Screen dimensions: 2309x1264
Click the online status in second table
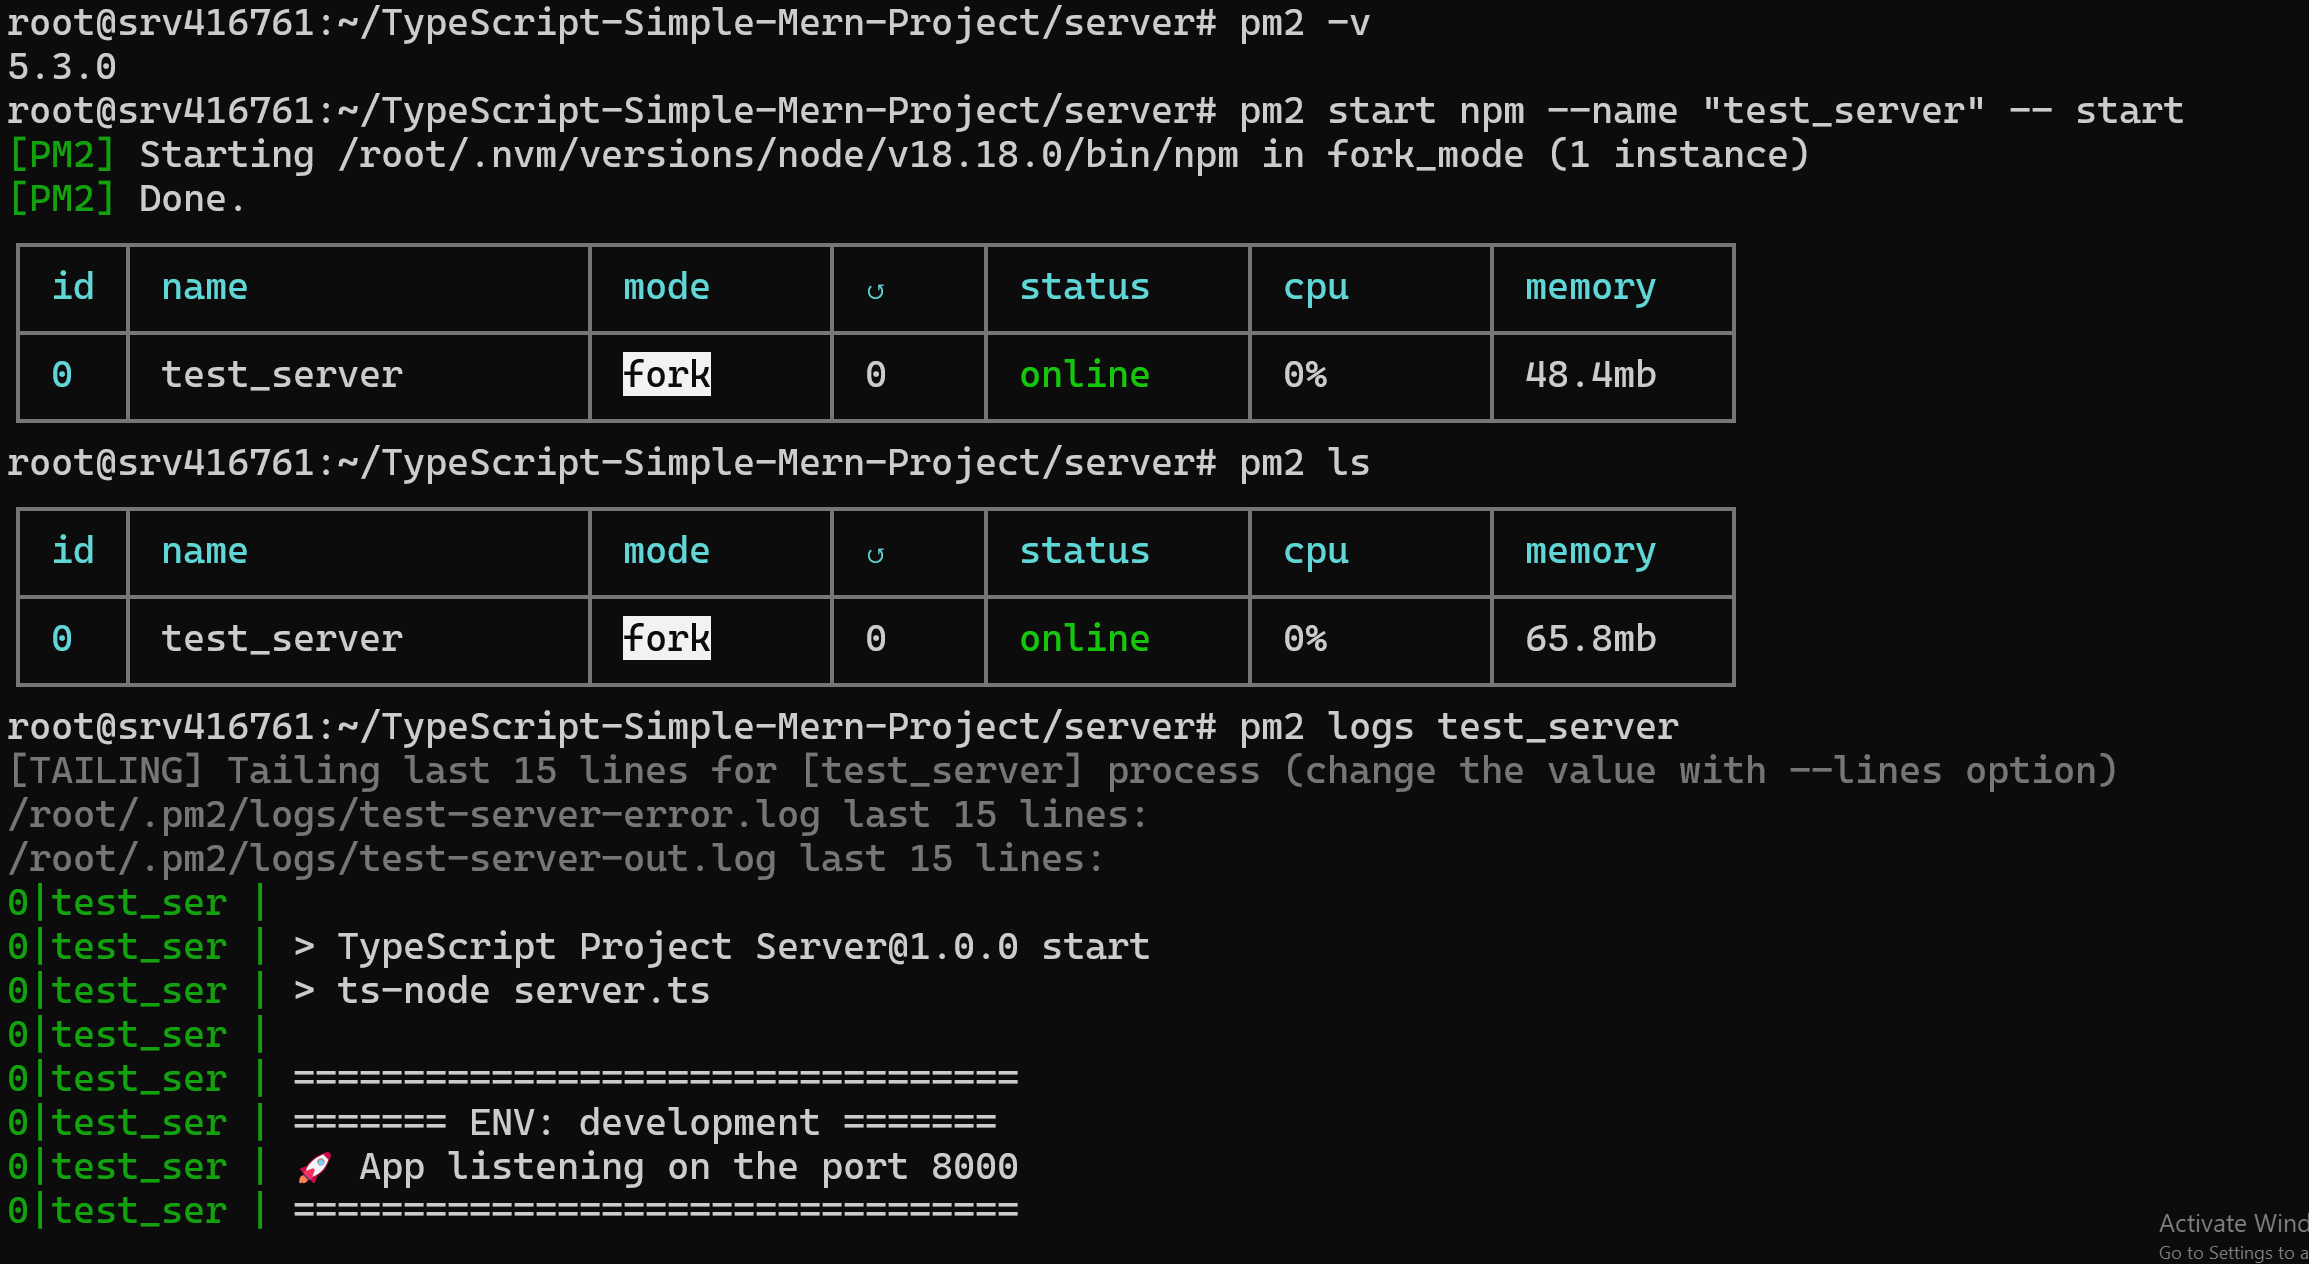pos(1084,639)
